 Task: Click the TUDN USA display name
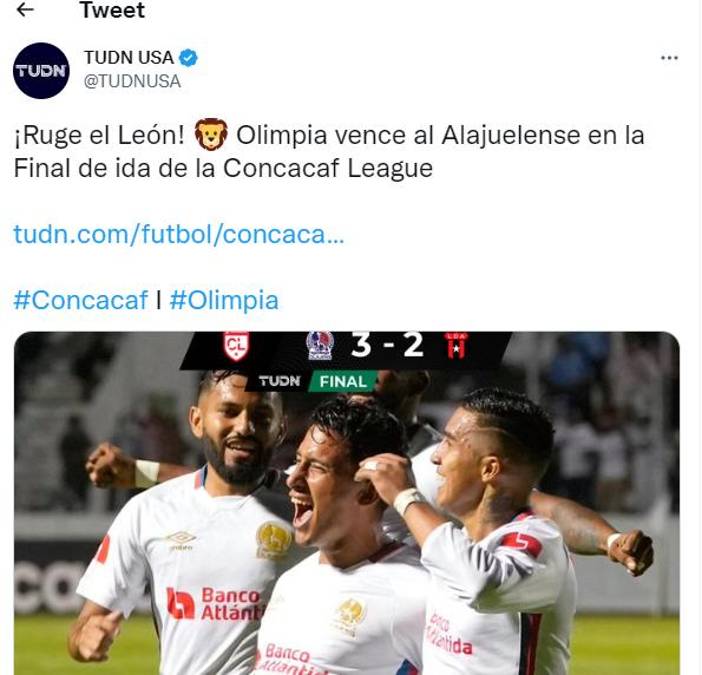click(129, 58)
